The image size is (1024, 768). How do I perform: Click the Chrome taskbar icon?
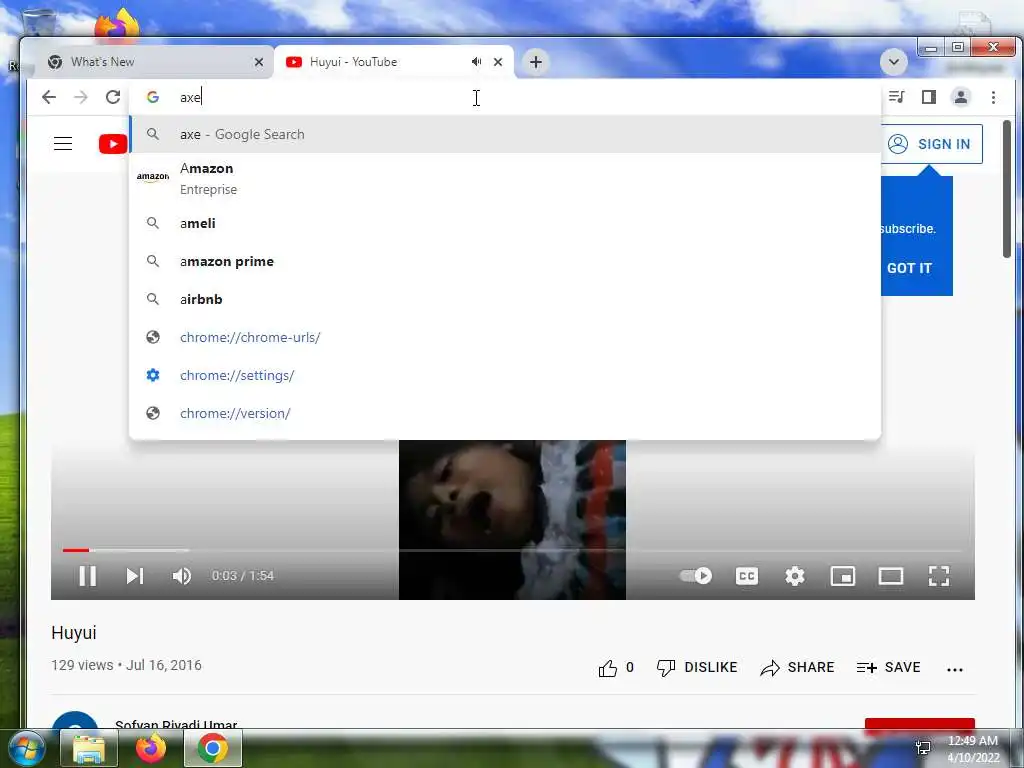213,748
